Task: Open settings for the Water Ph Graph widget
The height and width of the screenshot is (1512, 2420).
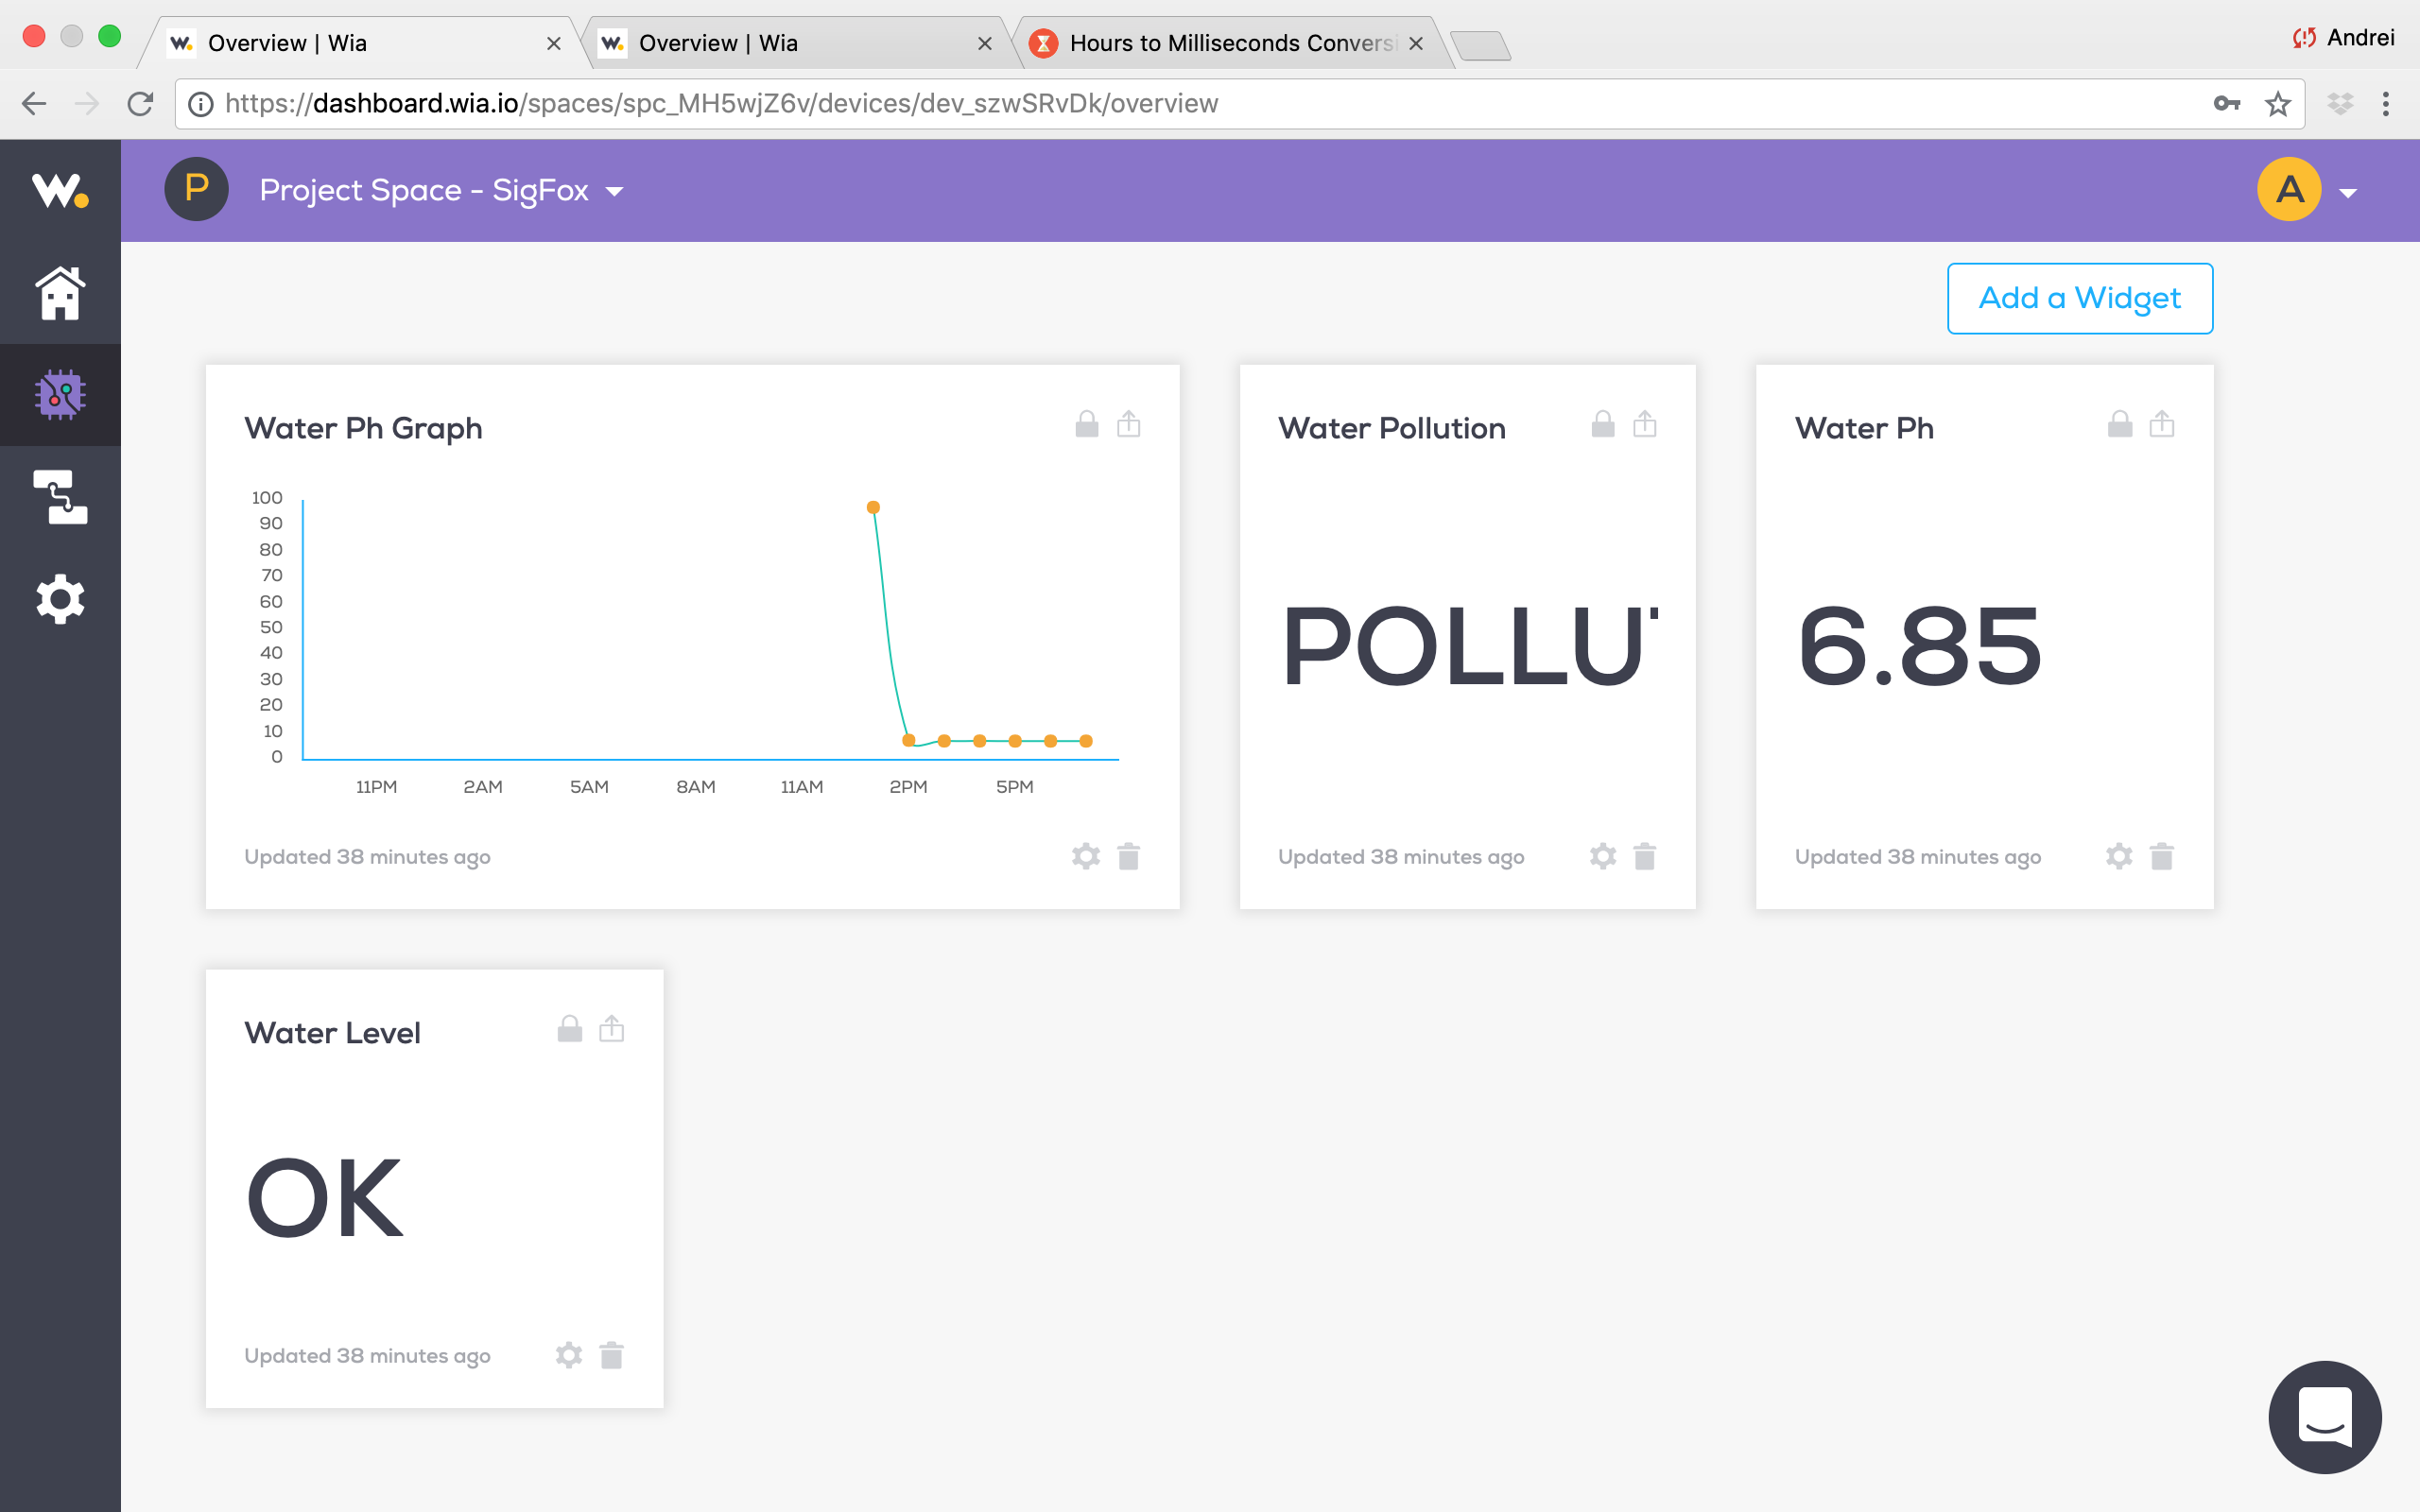Action: [x=1085, y=856]
